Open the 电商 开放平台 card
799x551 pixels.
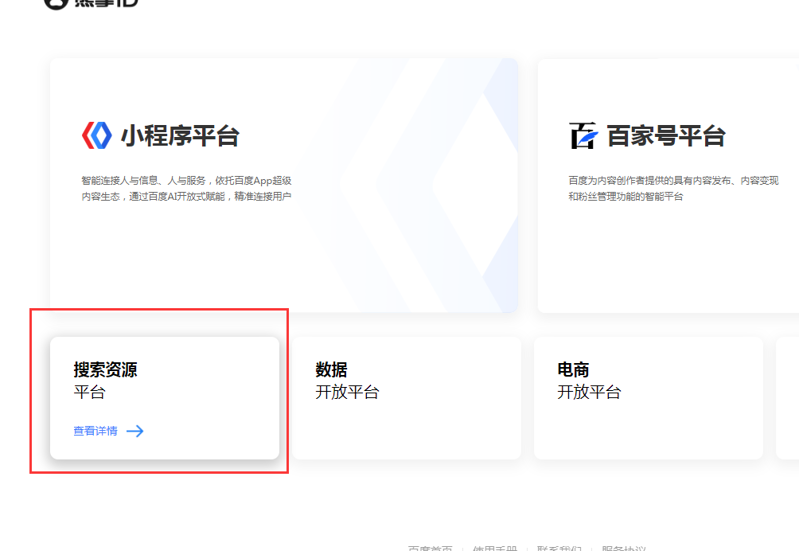pos(649,398)
